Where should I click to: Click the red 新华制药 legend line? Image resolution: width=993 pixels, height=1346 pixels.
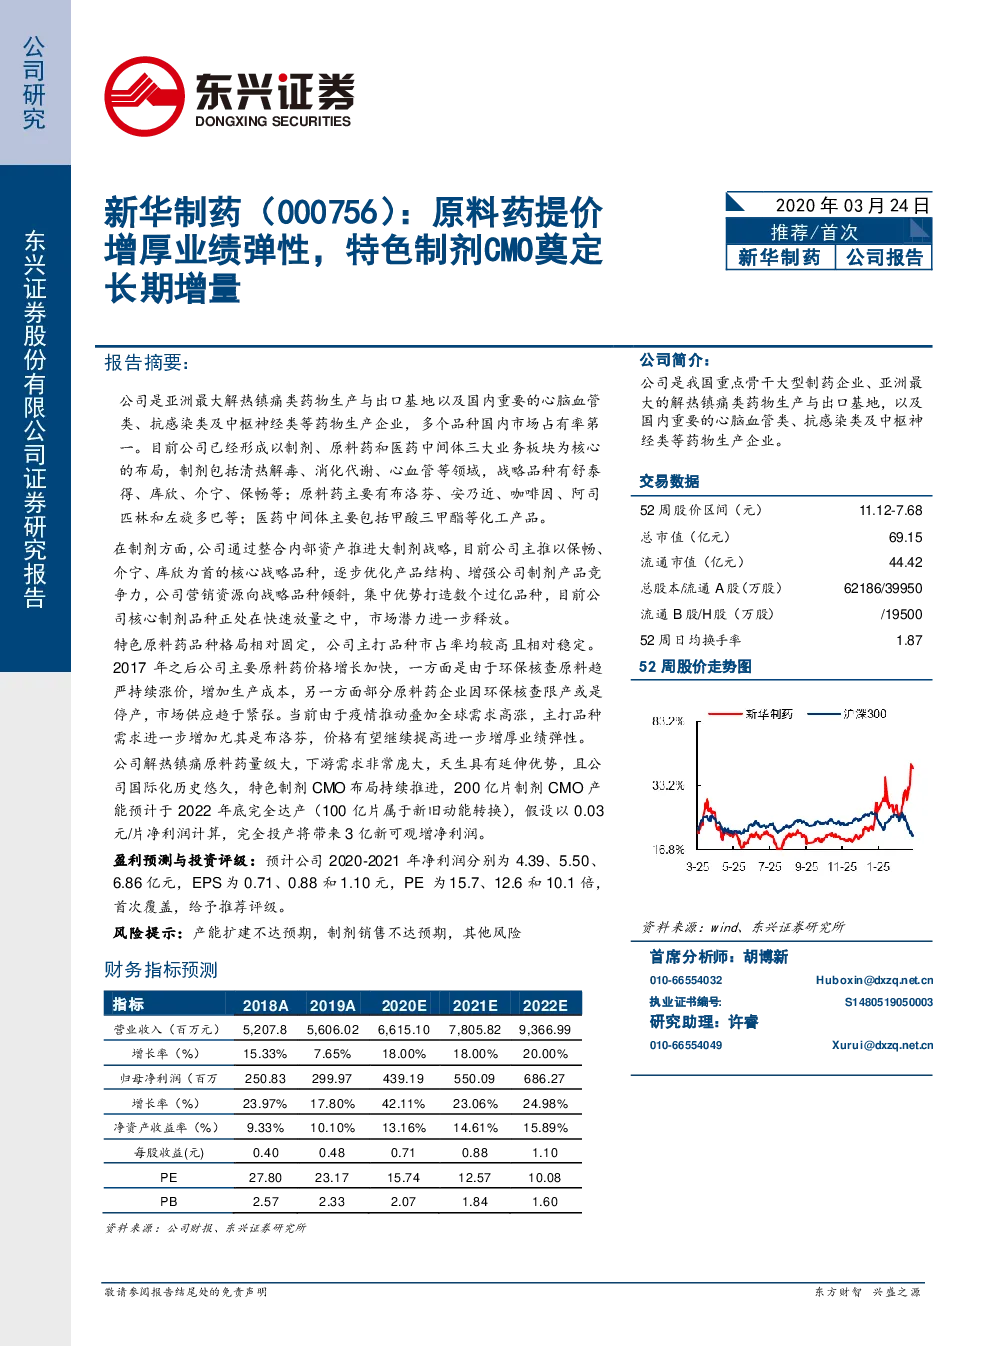coord(725,714)
